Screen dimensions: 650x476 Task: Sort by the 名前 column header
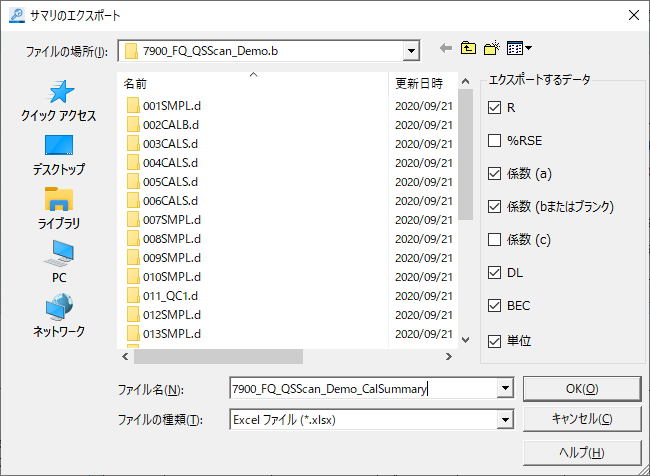253,84
